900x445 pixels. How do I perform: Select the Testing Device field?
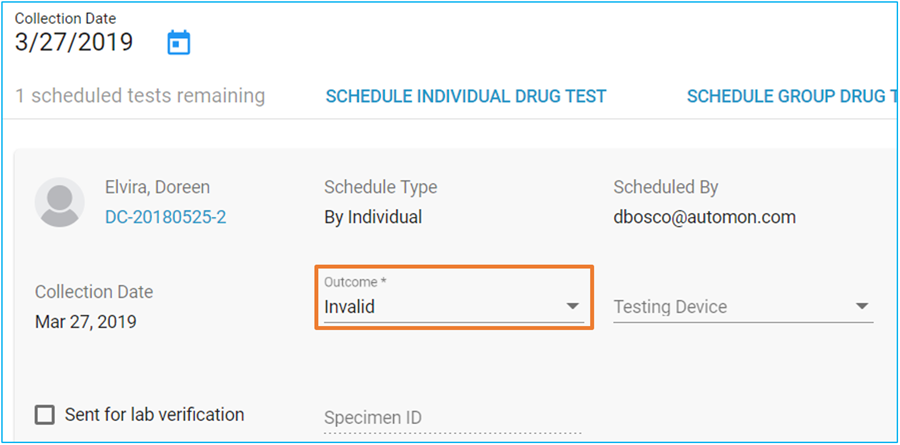pos(743,307)
